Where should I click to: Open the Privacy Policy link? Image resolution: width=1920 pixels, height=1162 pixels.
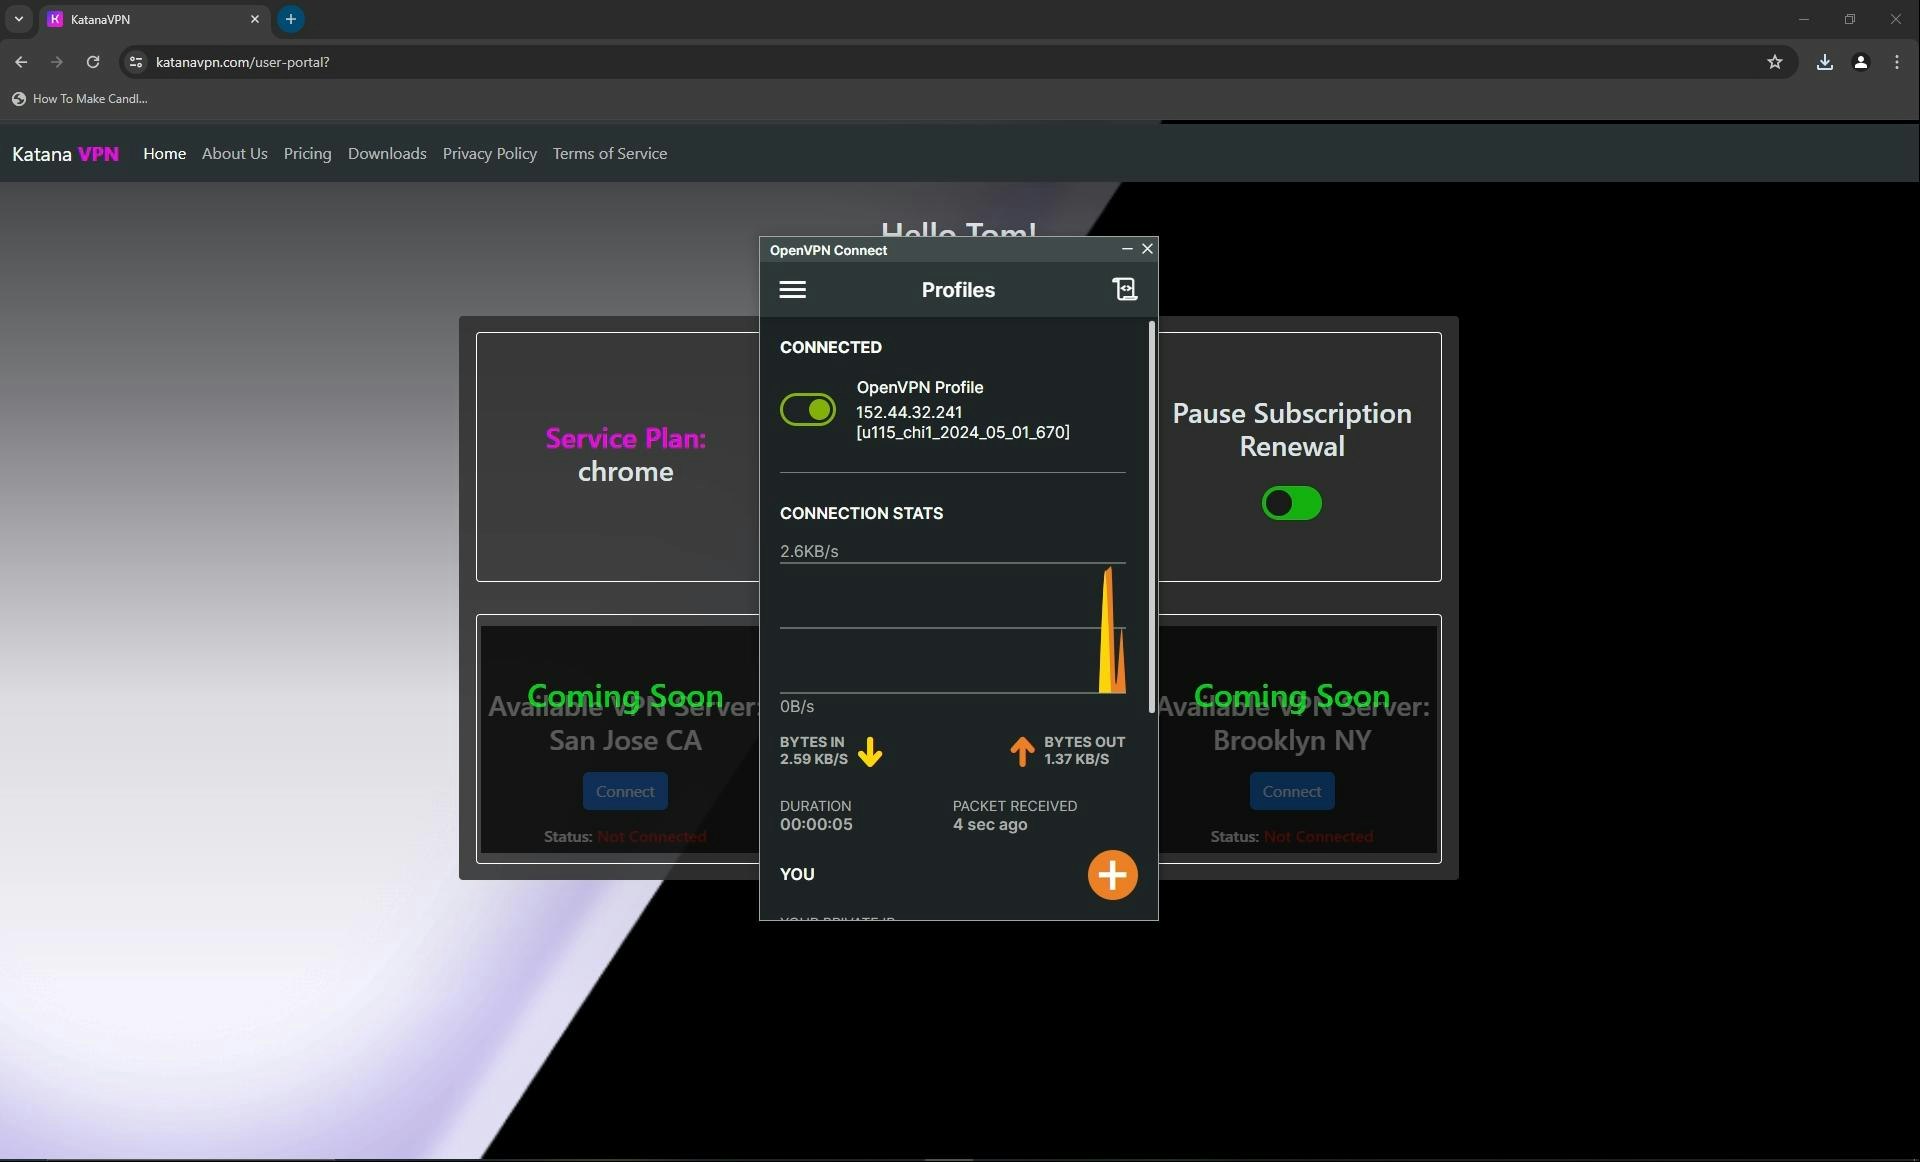(490, 153)
